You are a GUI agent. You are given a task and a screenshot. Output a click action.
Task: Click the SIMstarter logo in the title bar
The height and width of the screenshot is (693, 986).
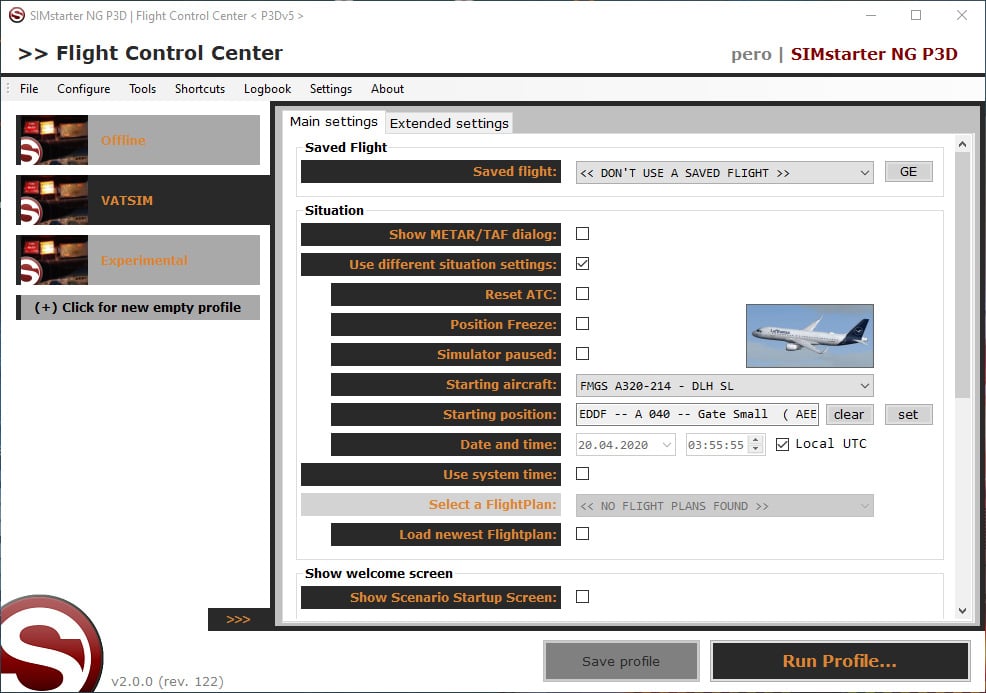tap(16, 16)
